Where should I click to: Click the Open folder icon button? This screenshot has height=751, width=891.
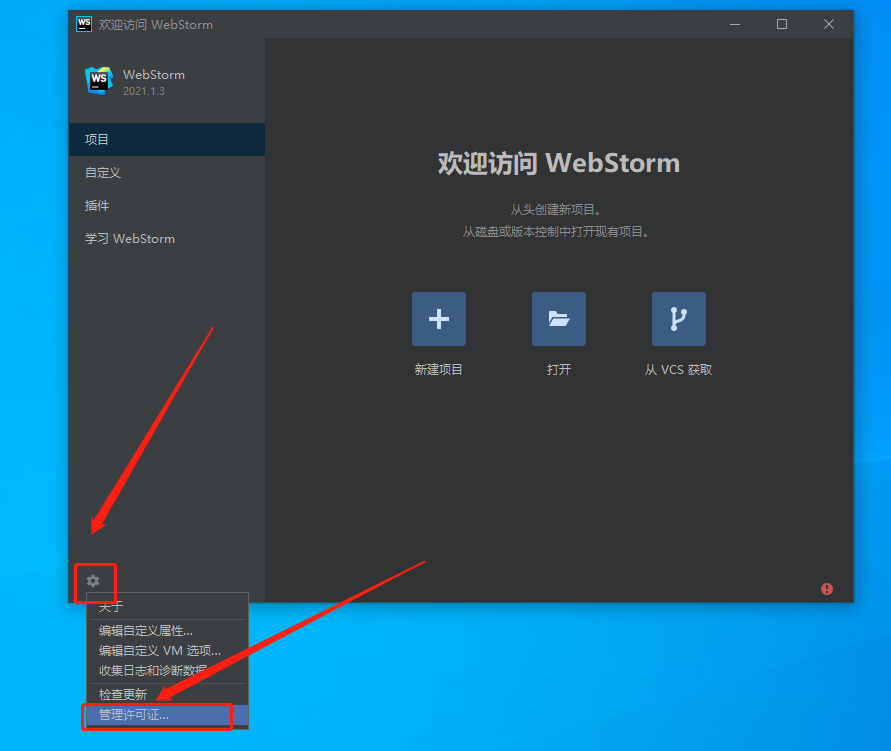pos(559,319)
